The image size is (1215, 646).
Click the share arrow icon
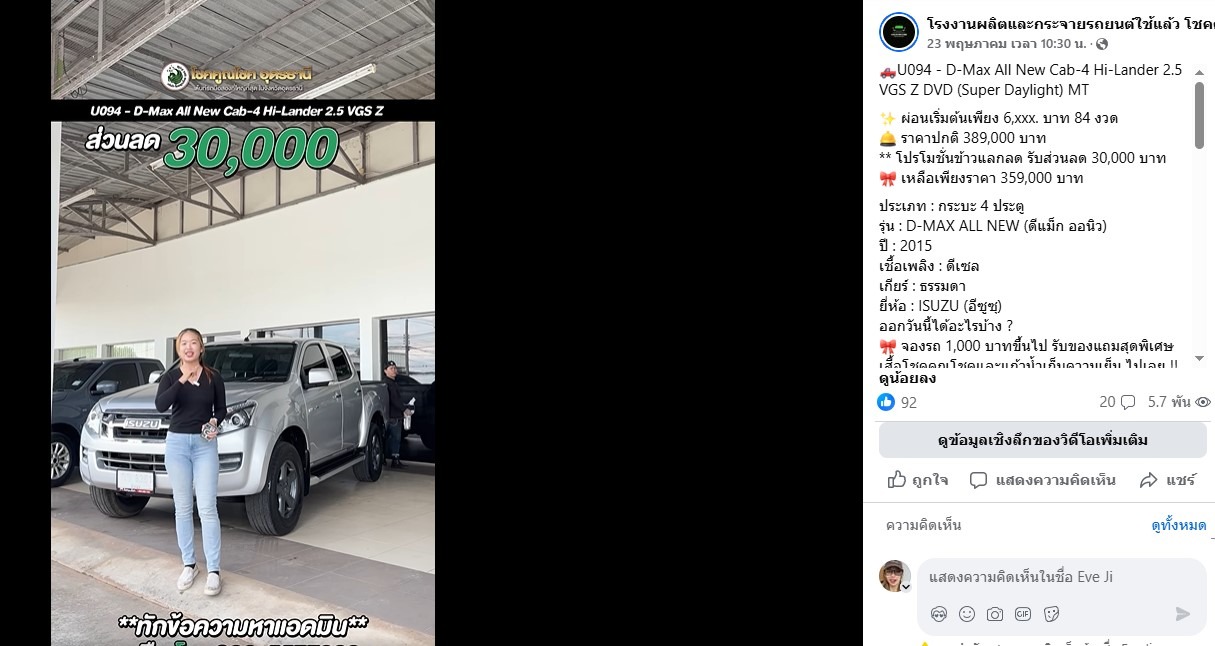click(x=1149, y=480)
